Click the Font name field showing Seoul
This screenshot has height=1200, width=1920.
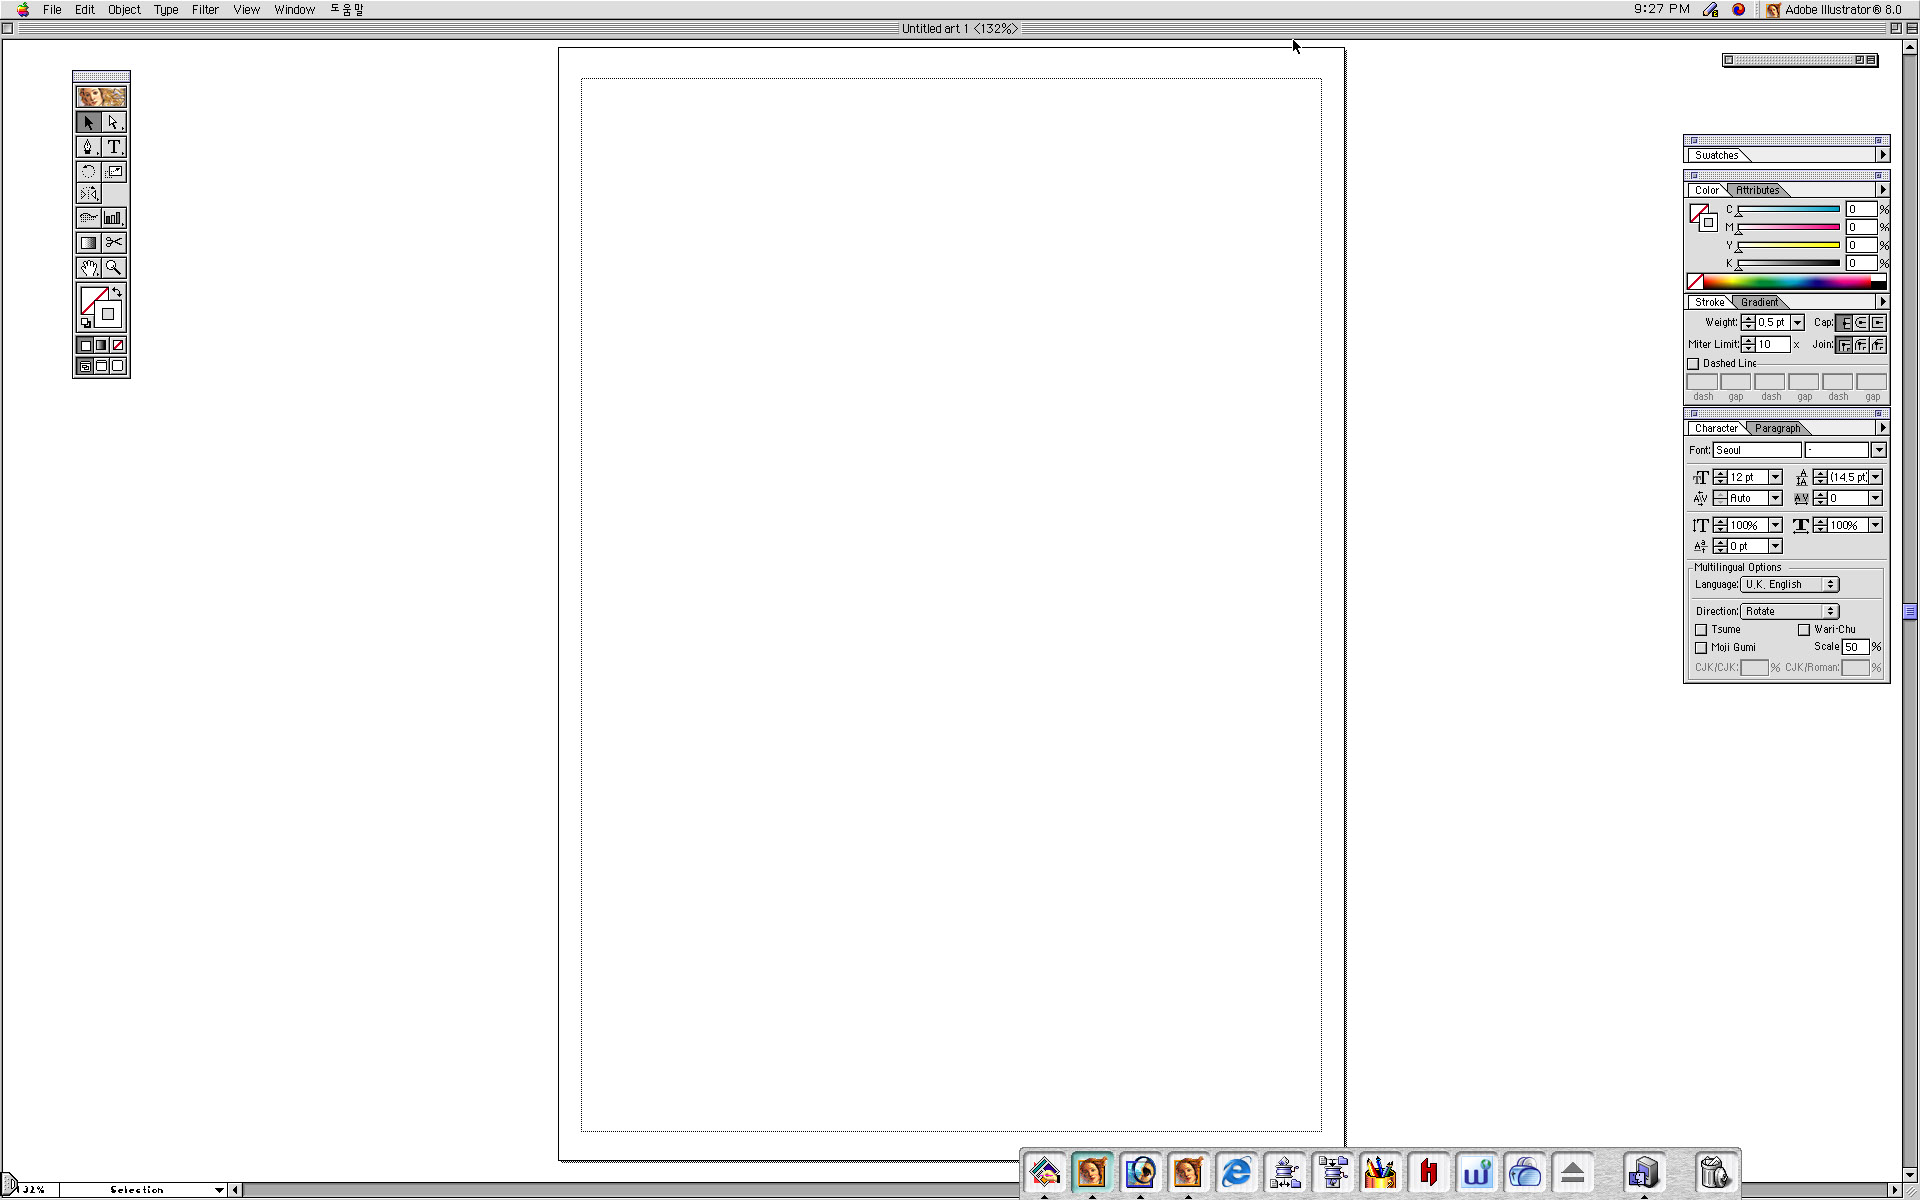(x=1756, y=450)
